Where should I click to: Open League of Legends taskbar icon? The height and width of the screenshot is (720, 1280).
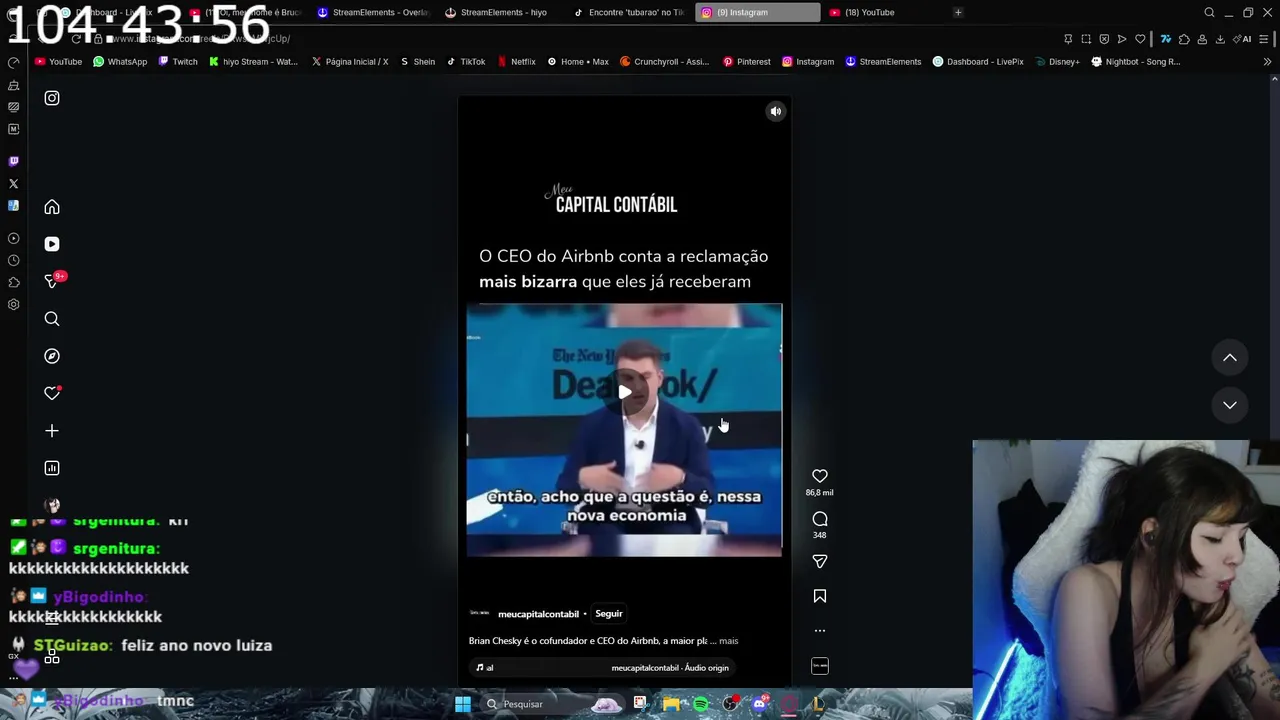pyautogui.click(x=818, y=704)
